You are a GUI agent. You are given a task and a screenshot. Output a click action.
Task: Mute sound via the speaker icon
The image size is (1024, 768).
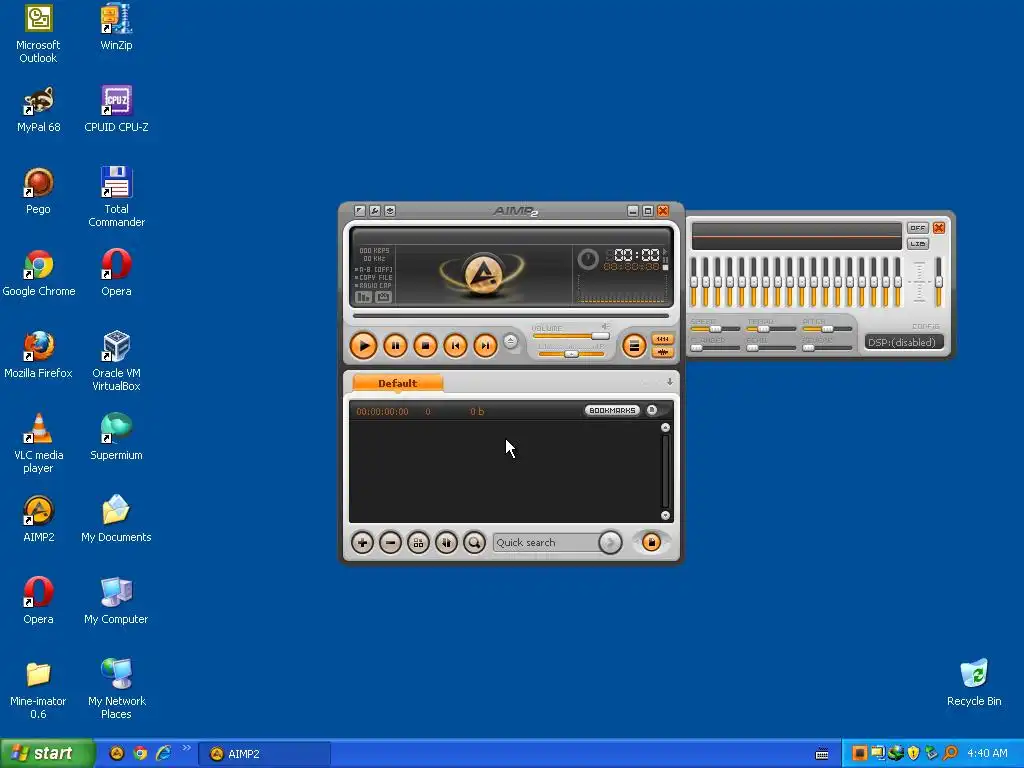pyautogui.click(x=605, y=326)
